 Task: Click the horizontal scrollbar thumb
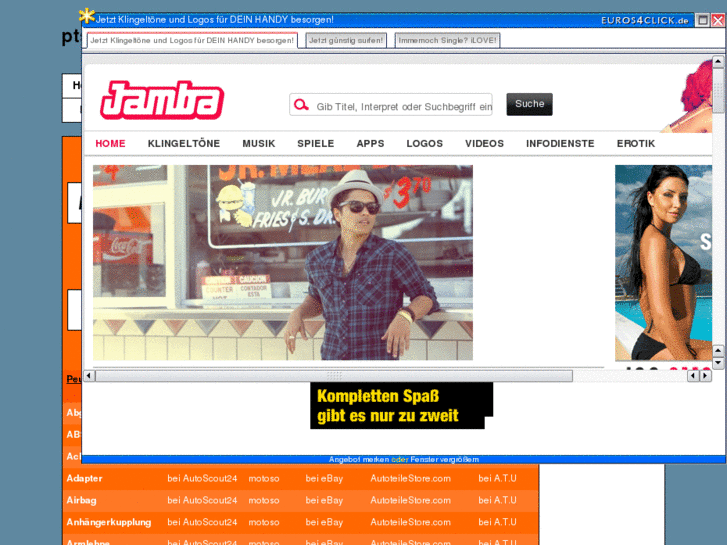[334, 375]
